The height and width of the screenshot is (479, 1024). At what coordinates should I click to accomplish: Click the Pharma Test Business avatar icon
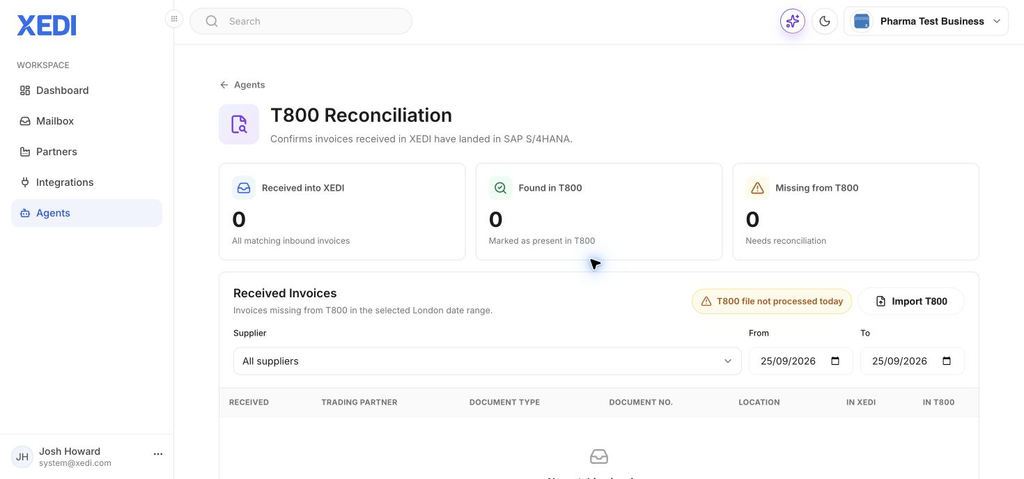[862, 22]
